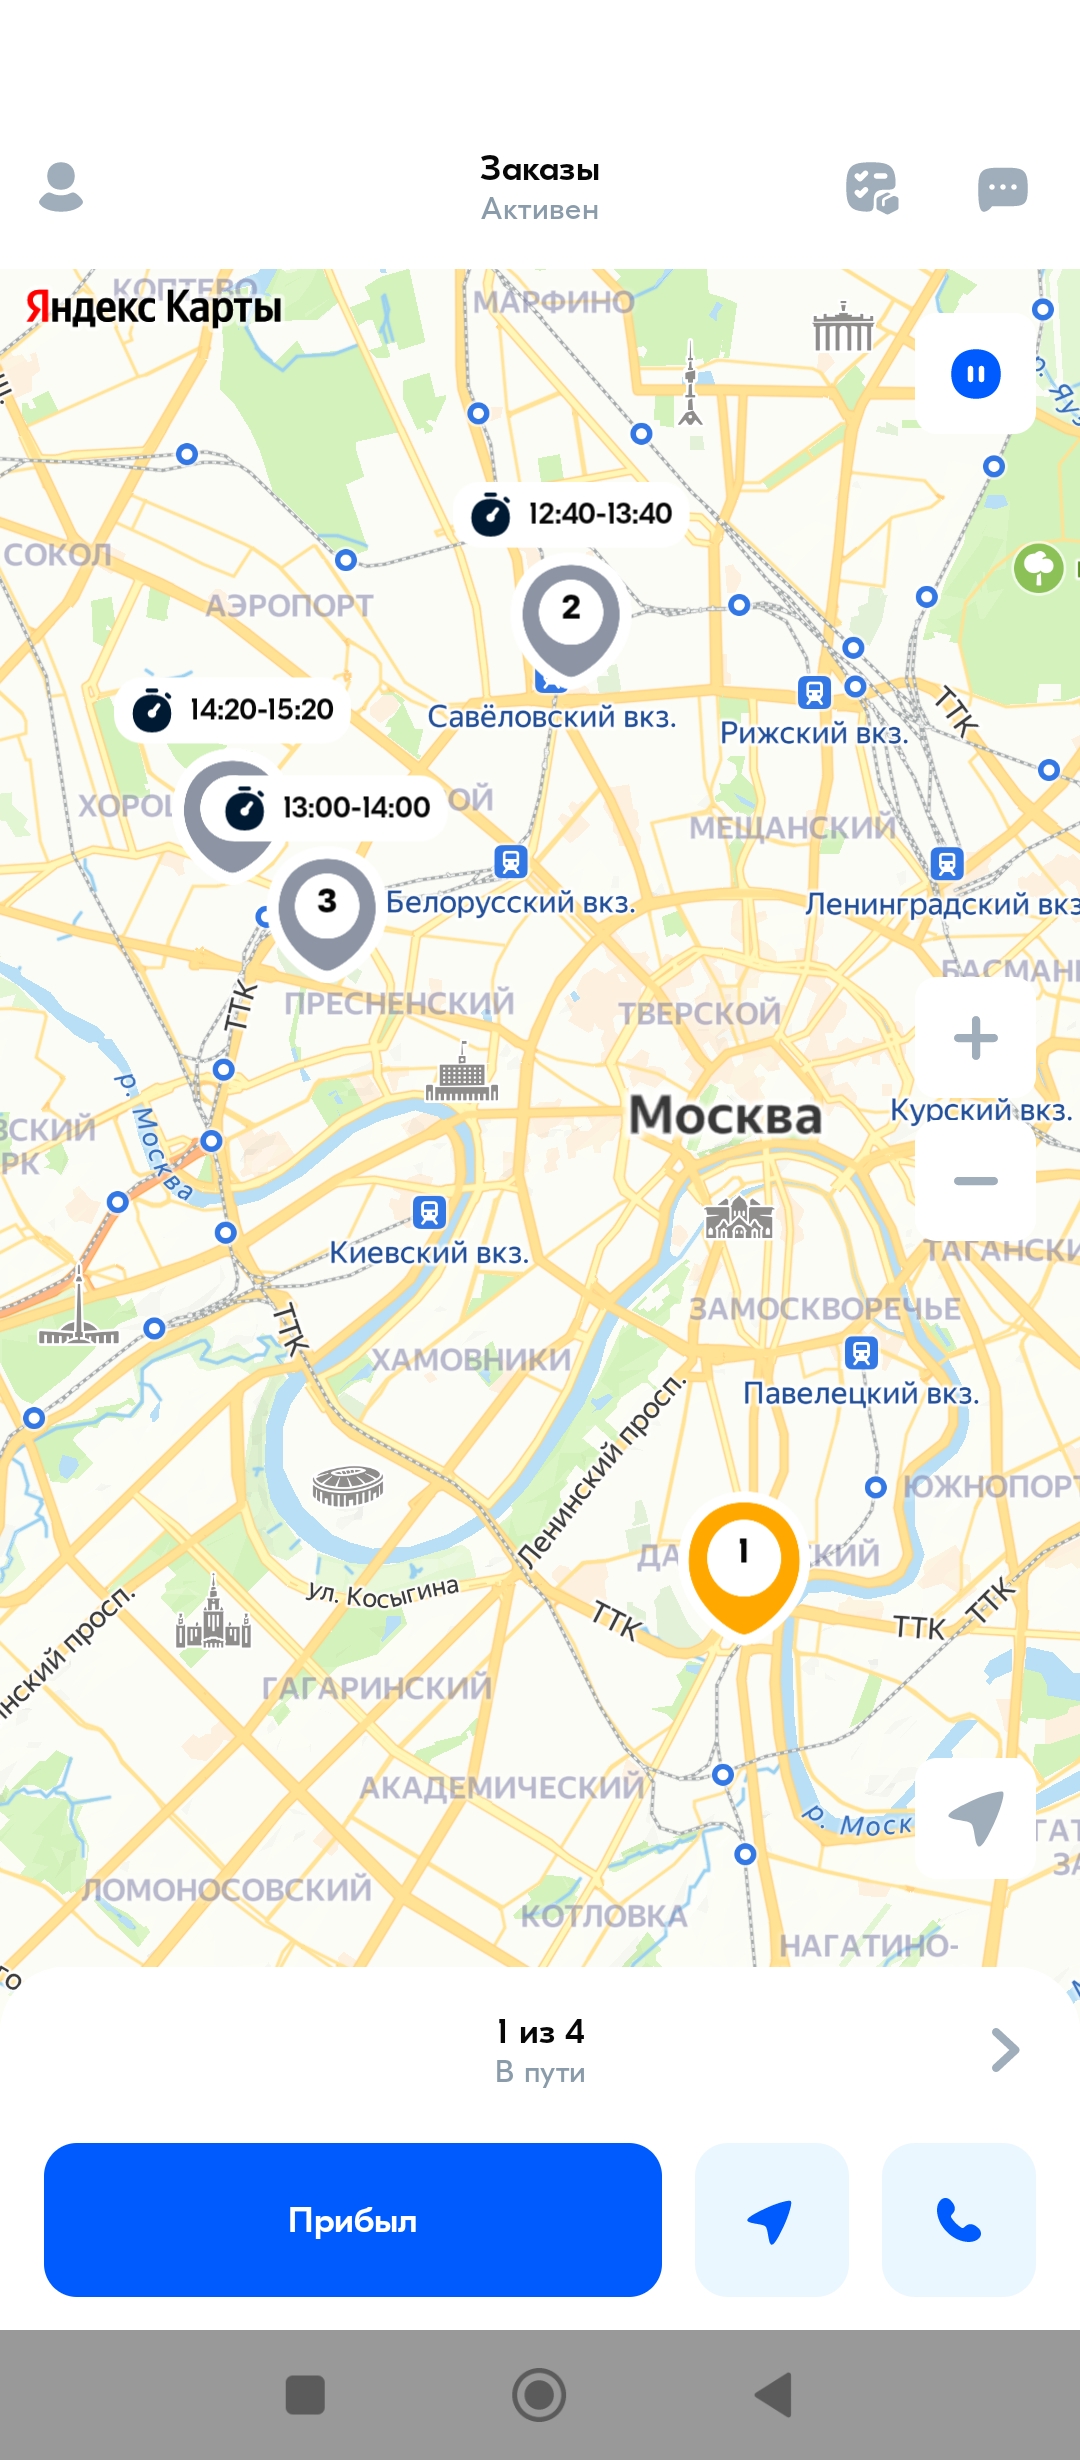Call the customer with phone button
Screen dimensions: 1080x2460
tap(958, 2220)
